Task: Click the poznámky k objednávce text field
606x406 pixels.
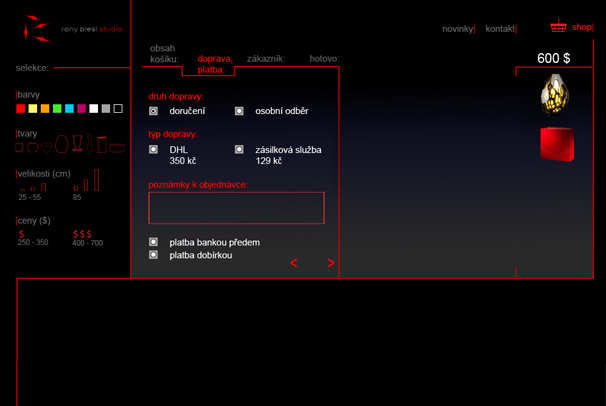Action: (x=236, y=208)
